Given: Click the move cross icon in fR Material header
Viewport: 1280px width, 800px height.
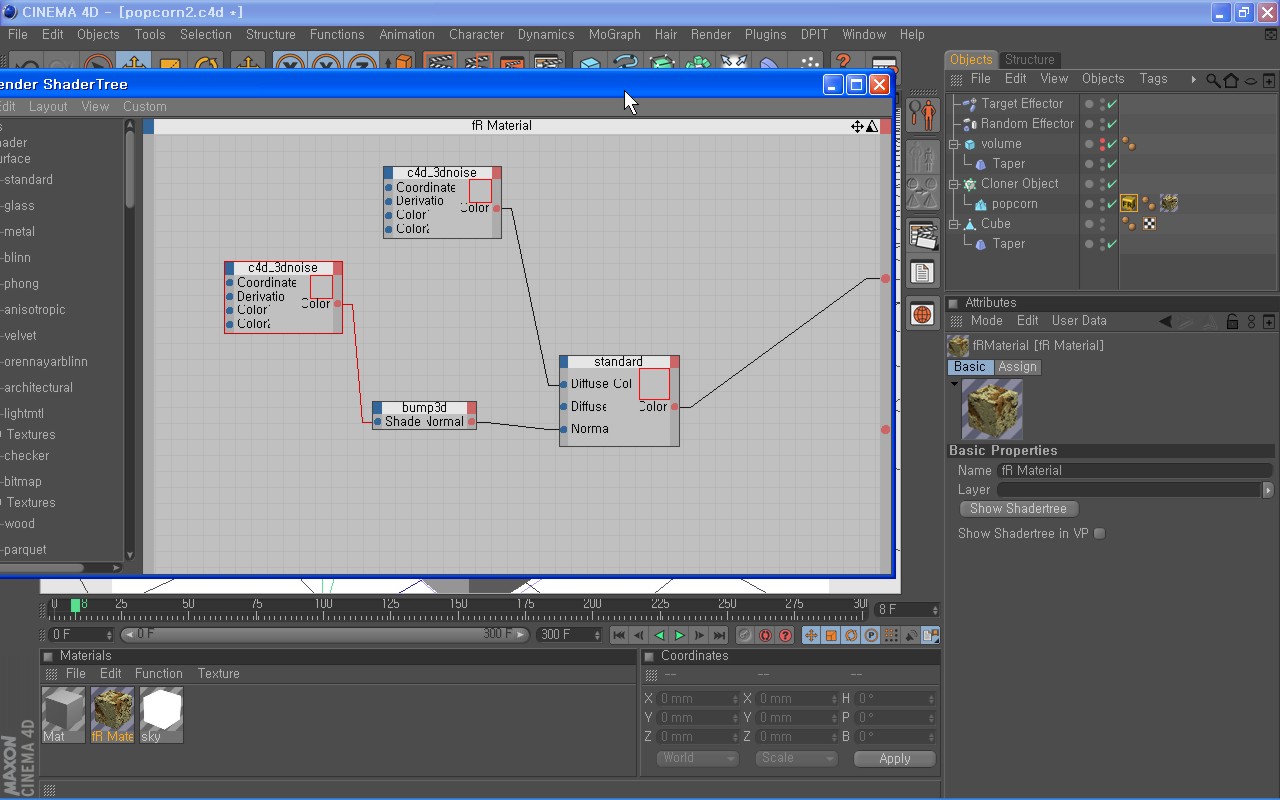Looking at the screenshot, I should click(857, 126).
